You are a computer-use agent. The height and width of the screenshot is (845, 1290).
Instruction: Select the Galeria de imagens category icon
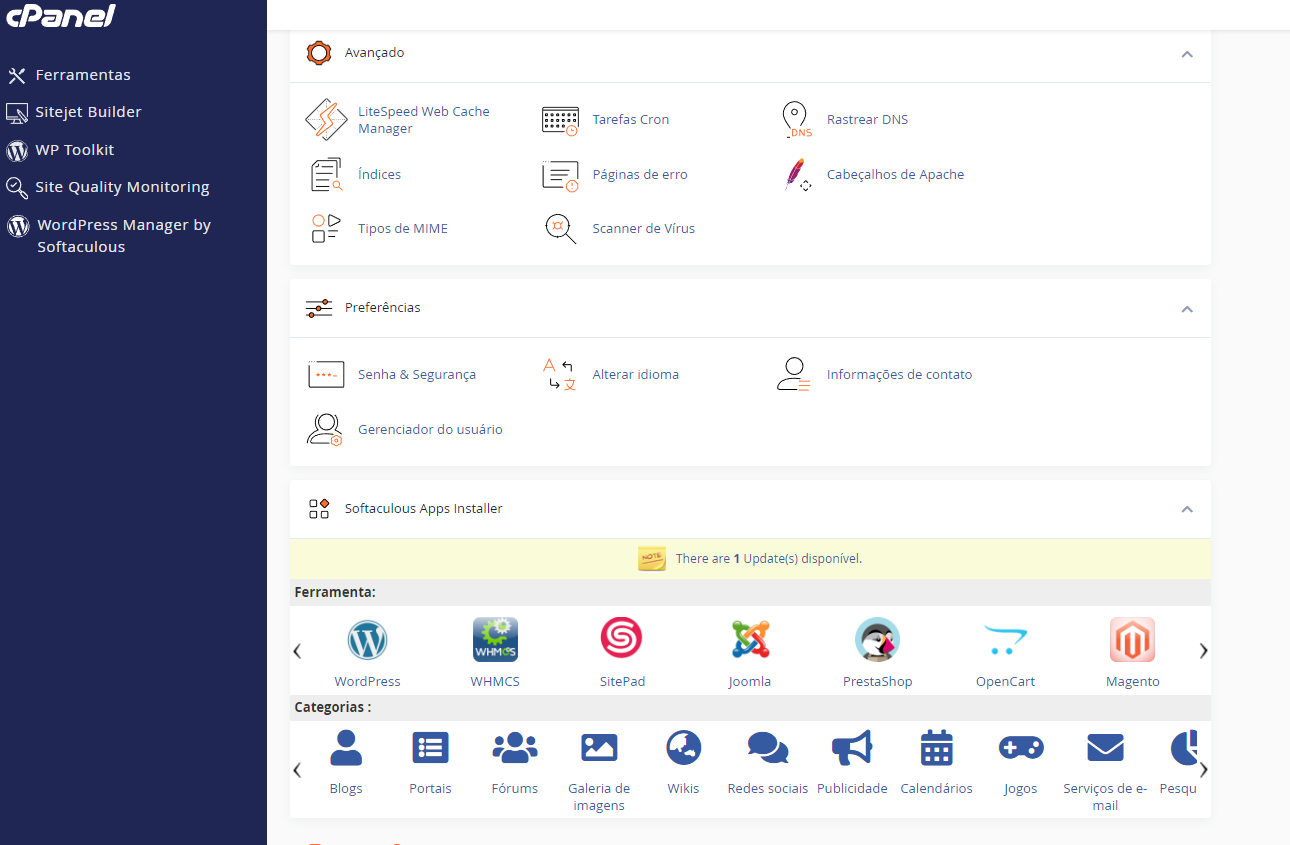point(599,747)
